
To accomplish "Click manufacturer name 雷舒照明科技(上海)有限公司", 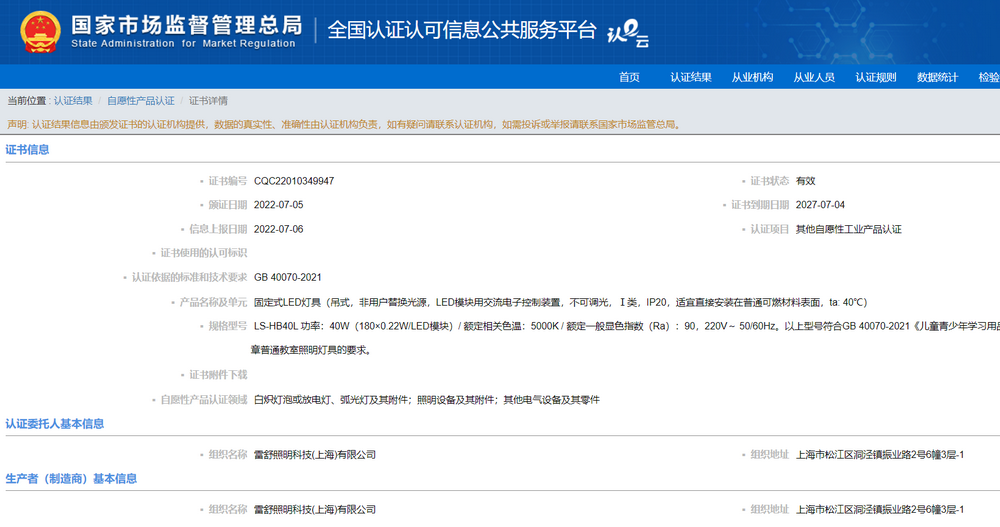I will coord(314,510).
